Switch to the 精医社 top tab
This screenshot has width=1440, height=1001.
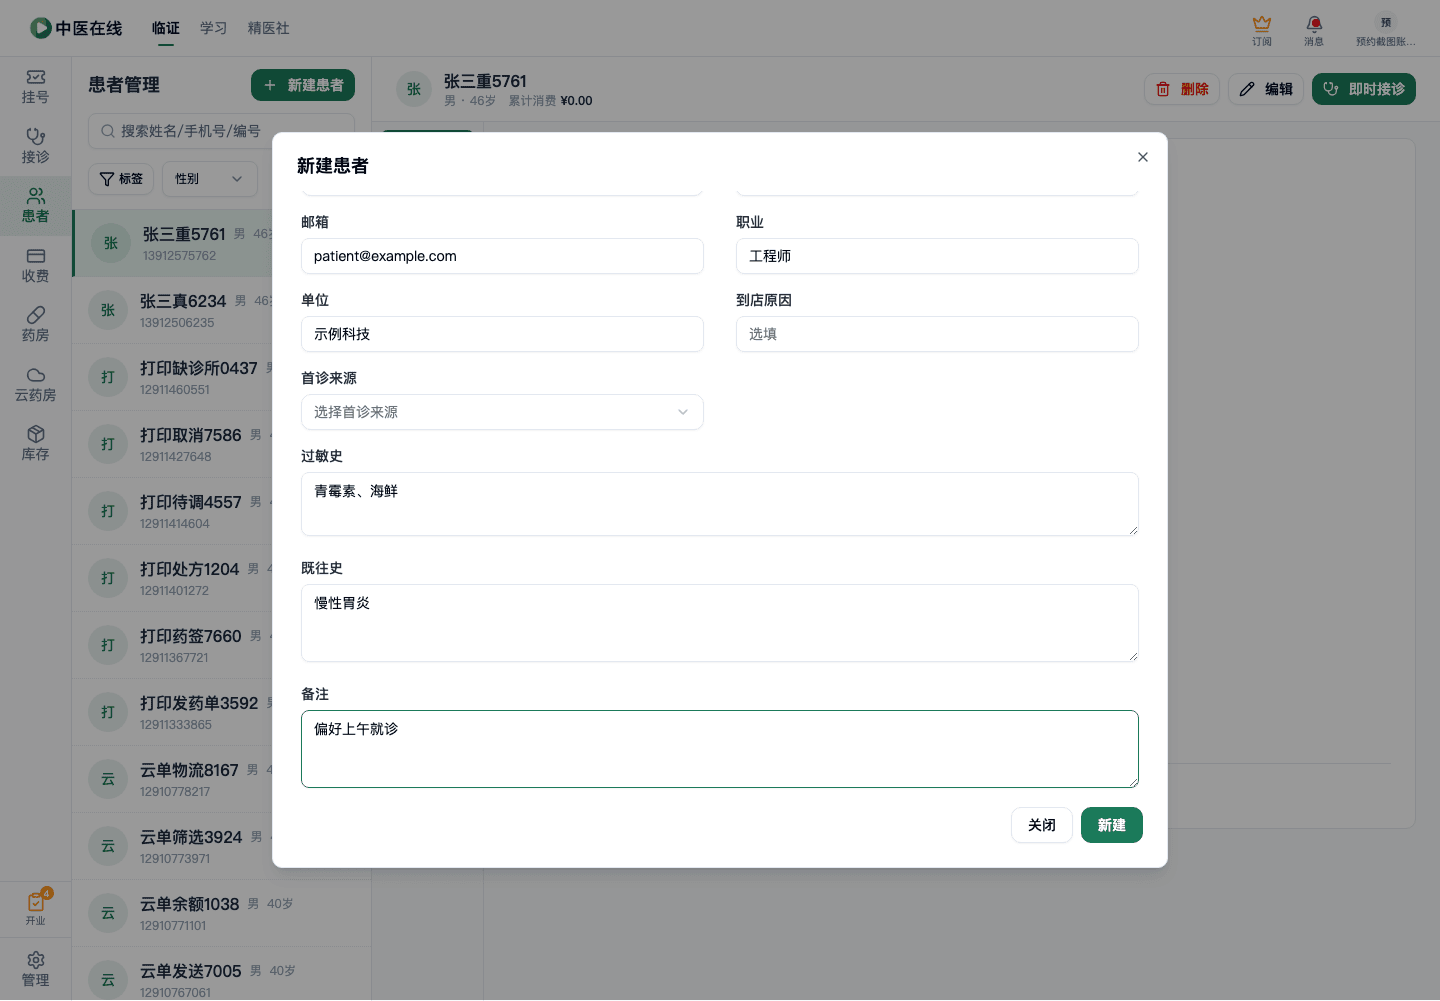[269, 28]
